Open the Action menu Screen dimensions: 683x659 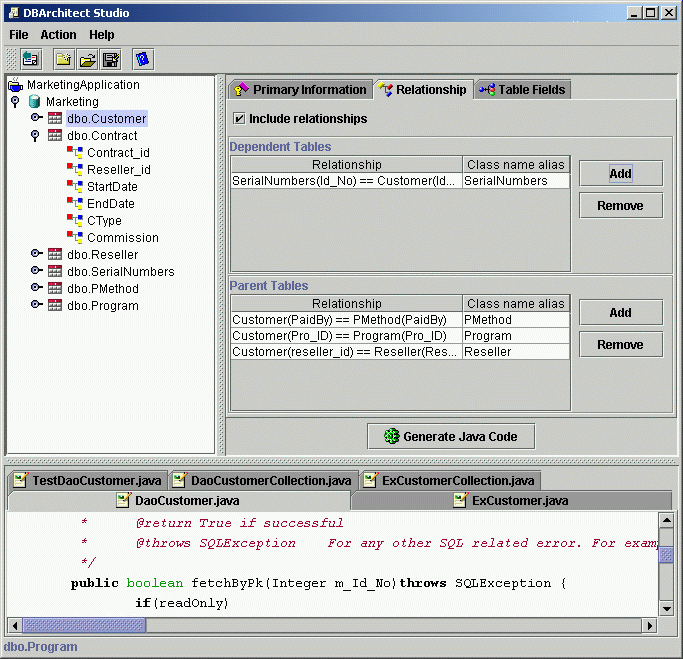click(x=58, y=35)
